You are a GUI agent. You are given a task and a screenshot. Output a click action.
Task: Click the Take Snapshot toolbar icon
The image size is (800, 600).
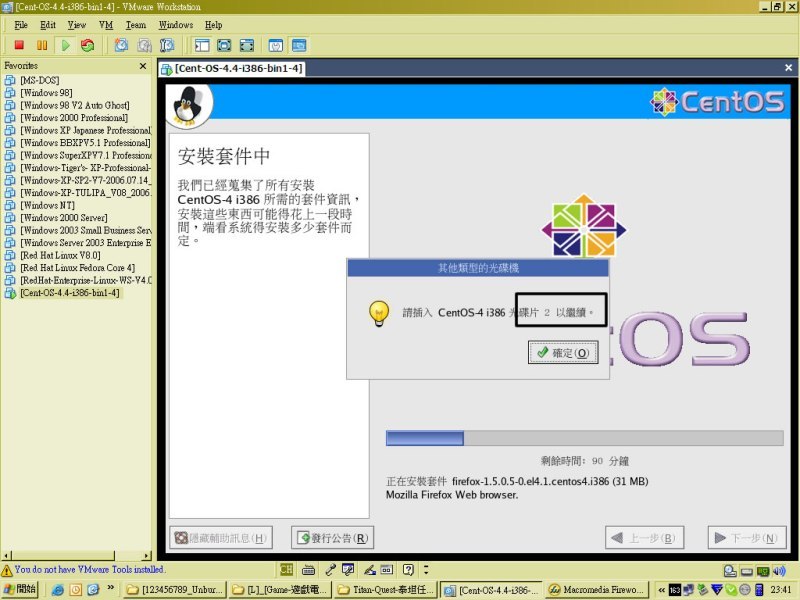tap(121, 45)
